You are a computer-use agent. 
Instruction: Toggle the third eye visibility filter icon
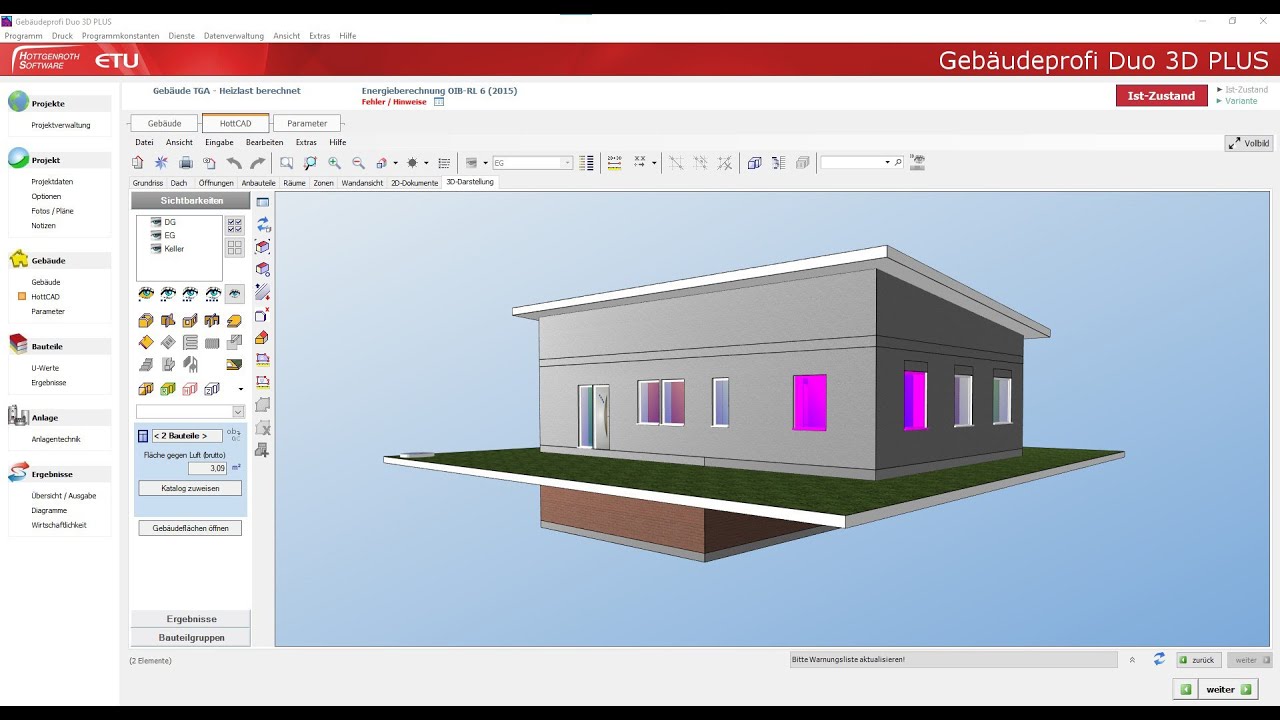coord(190,294)
